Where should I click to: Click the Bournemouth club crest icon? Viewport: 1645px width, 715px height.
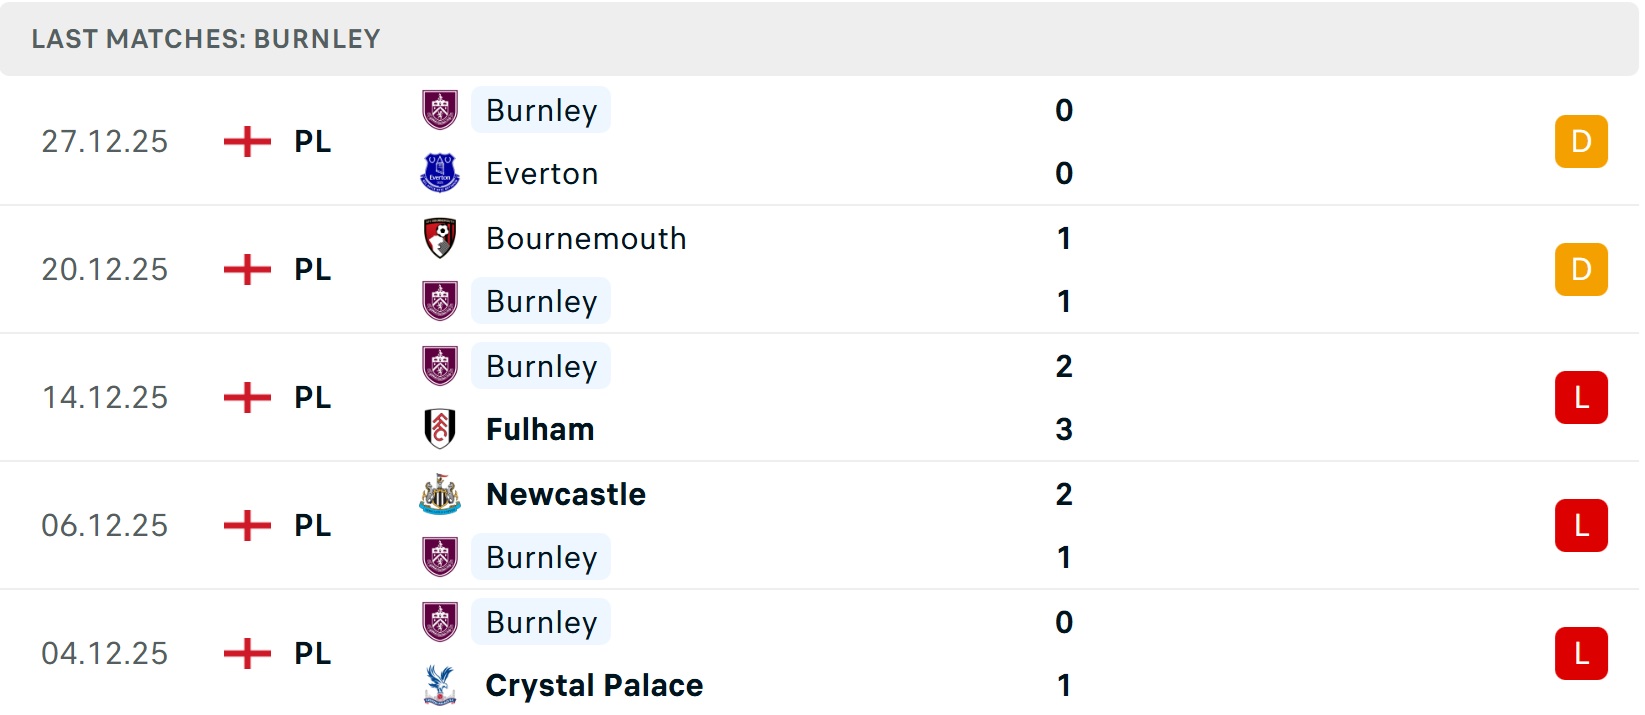click(x=440, y=238)
